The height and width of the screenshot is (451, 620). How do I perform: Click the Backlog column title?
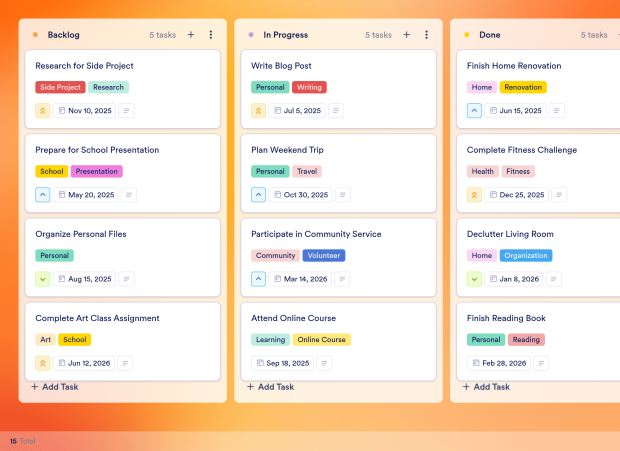pos(64,35)
